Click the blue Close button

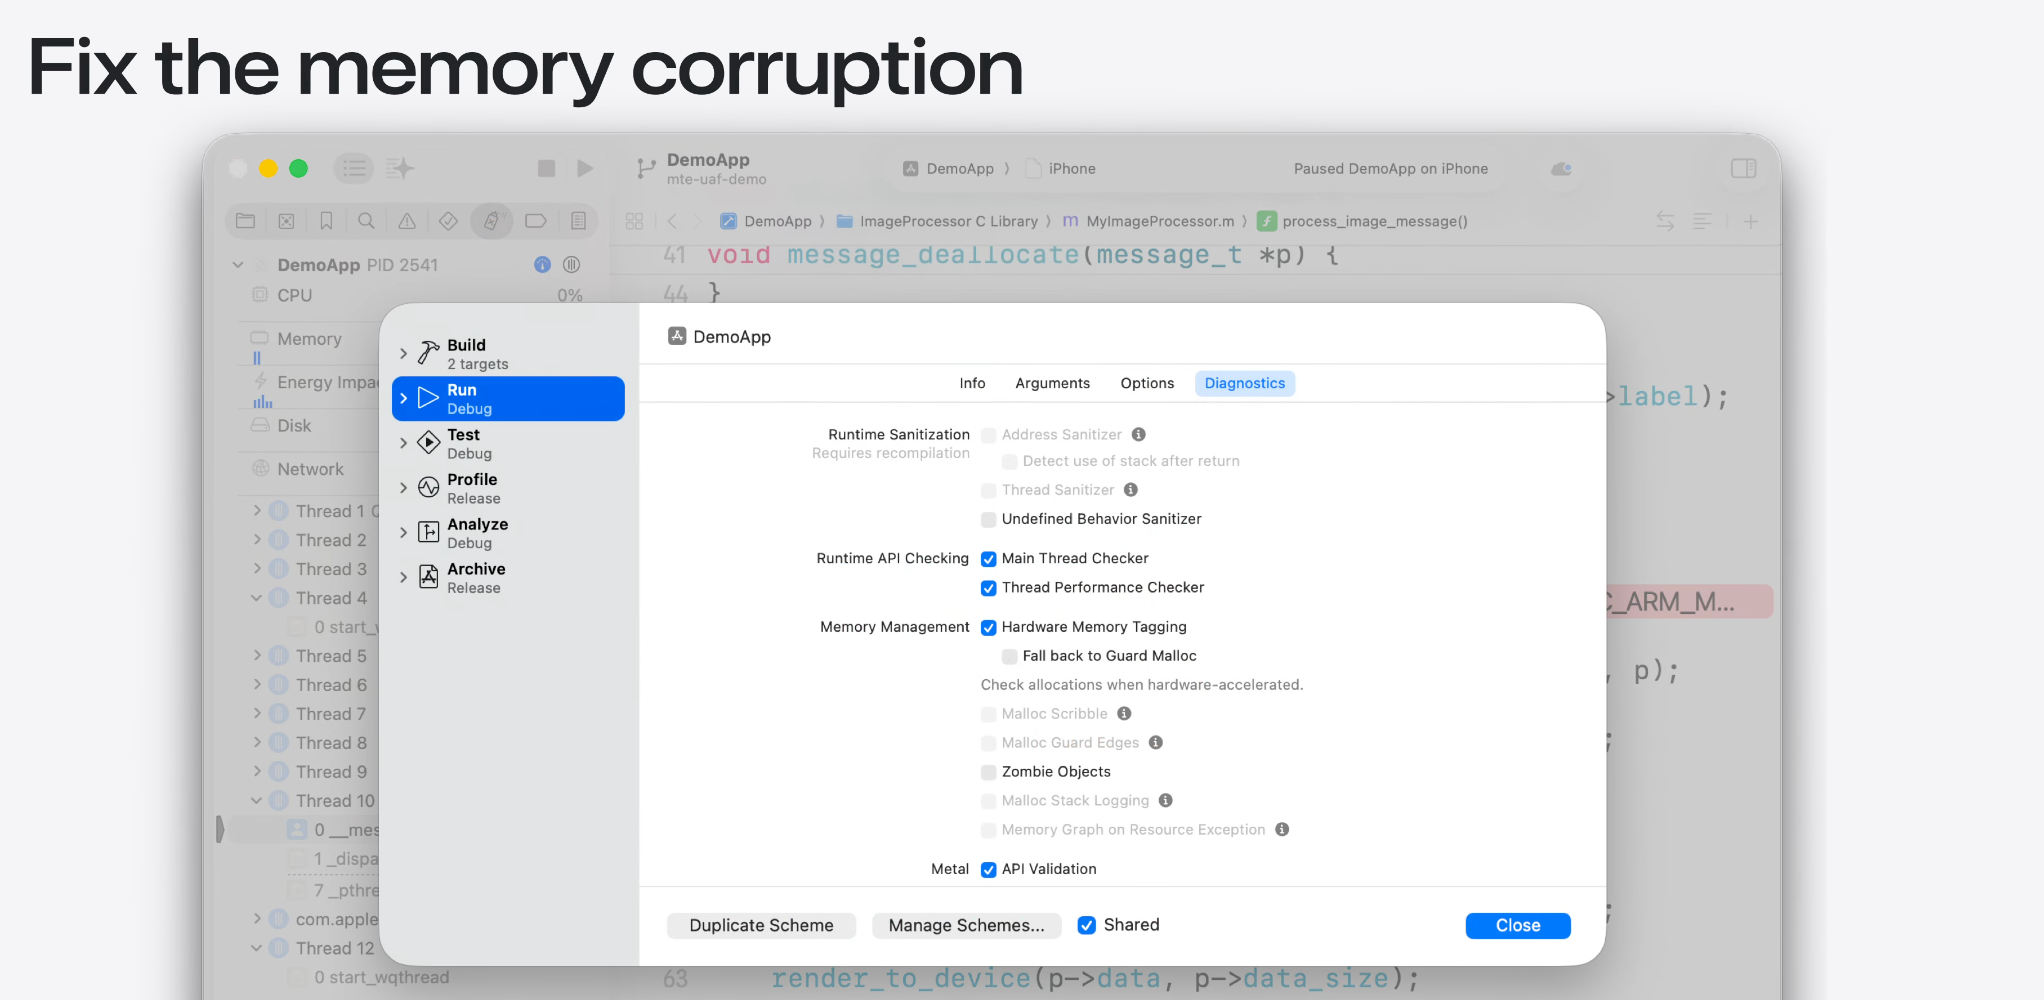[x=1518, y=926]
